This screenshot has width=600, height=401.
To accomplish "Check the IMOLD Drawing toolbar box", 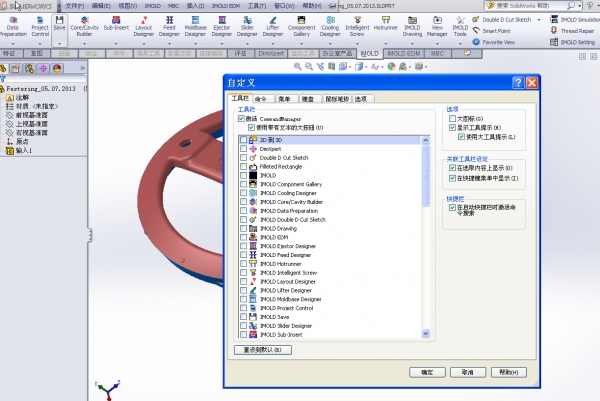I will pos(243,228).
